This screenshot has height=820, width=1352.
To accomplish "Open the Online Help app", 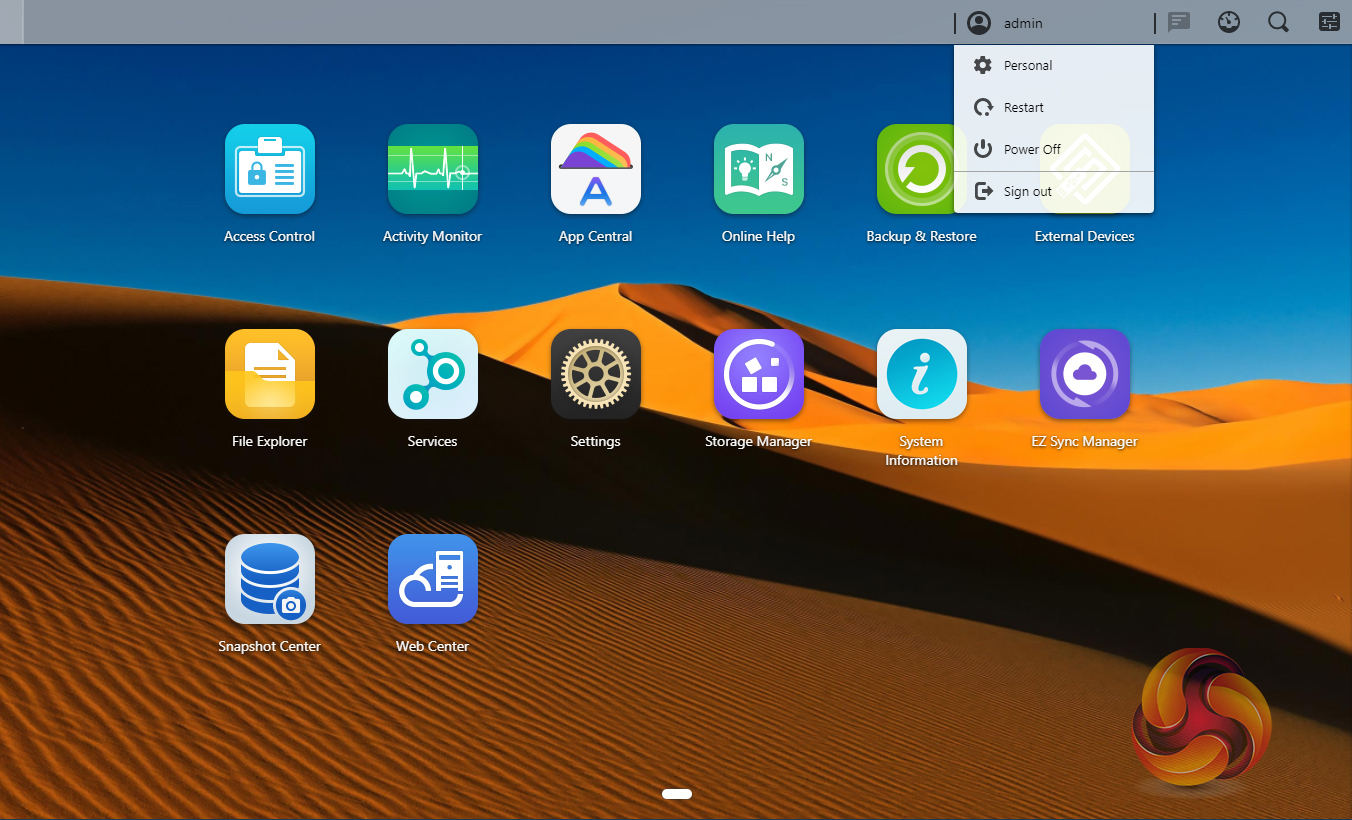I will [x=759, y=169].
